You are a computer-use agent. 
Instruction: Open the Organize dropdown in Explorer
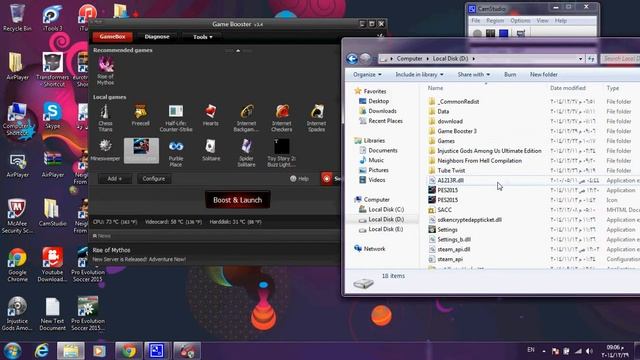click(367, 75)
